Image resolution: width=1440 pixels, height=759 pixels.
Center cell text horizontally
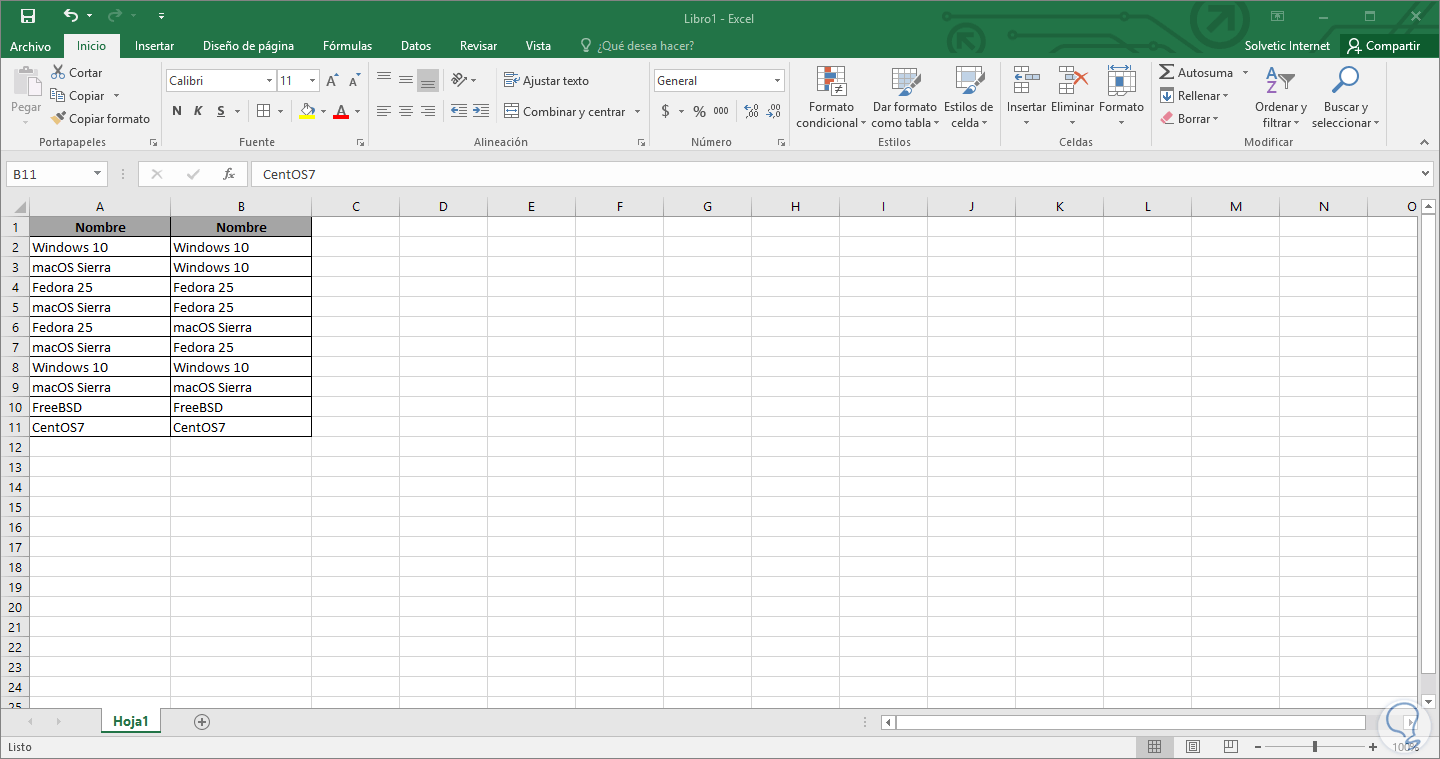coord(406,111)
